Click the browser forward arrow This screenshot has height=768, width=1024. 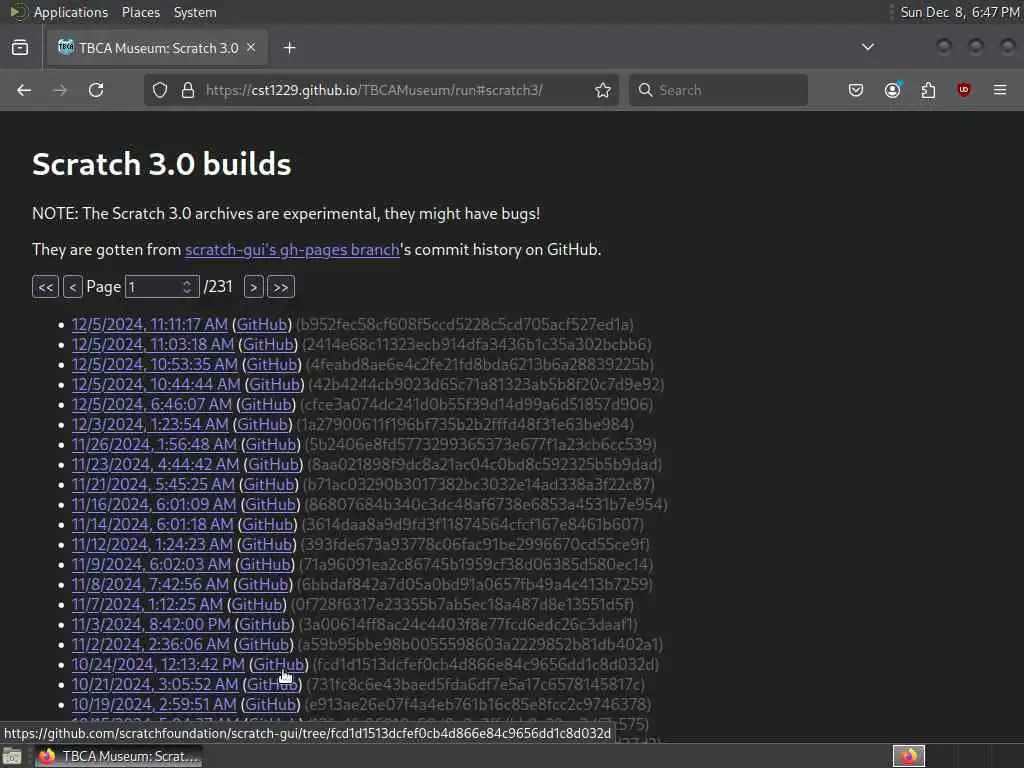pyautogui.click(x=59, y=90)
